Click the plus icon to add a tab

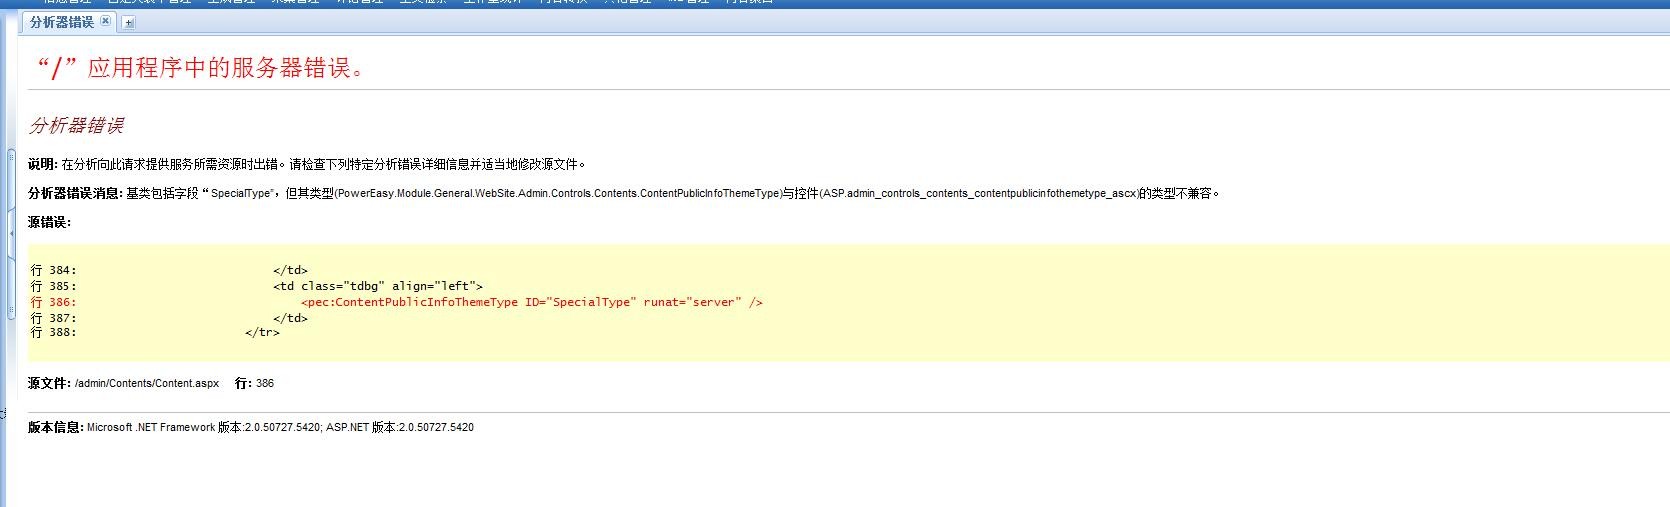tap(129, 22)
